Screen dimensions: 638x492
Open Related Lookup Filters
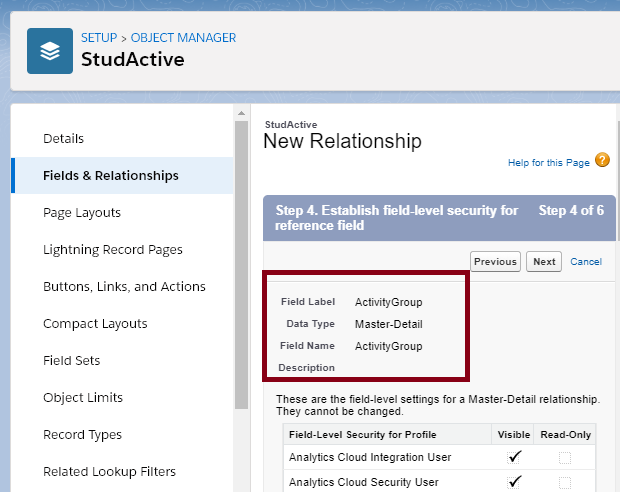click(x=109, y=472)
